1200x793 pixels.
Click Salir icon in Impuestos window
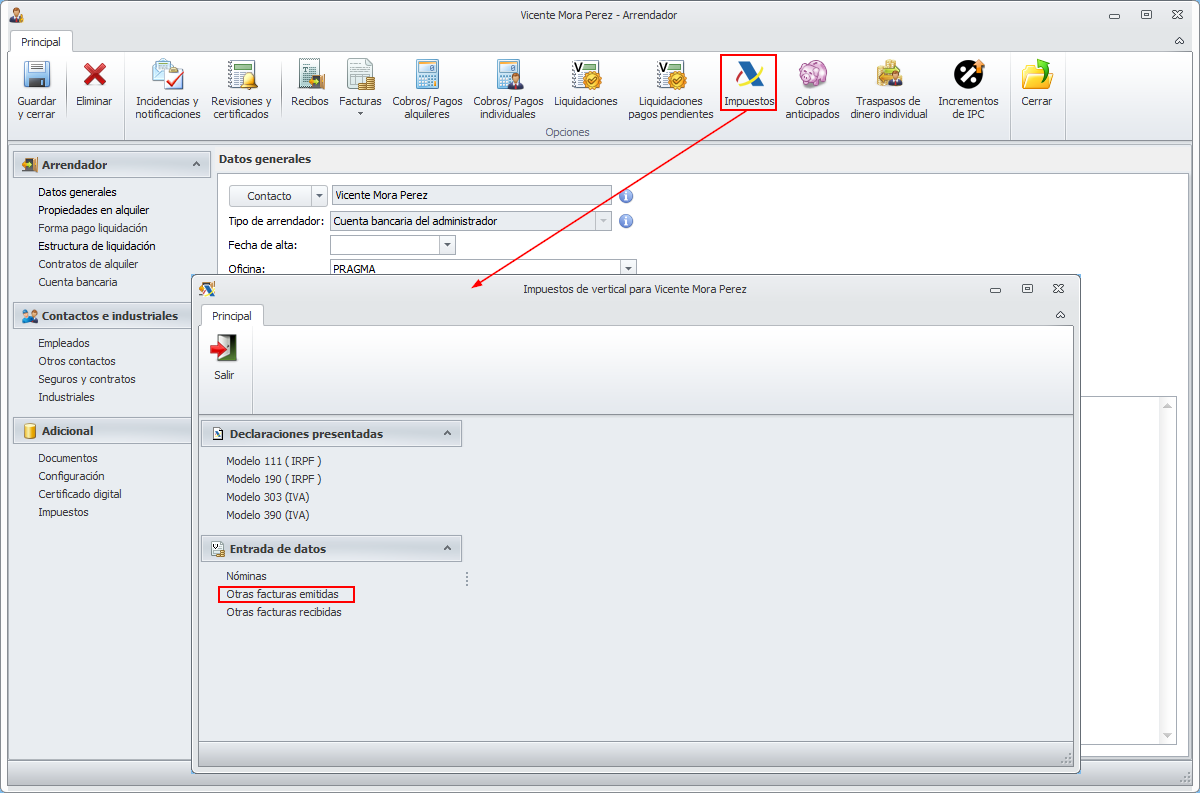pyautogui.click(x=224, y=349)
